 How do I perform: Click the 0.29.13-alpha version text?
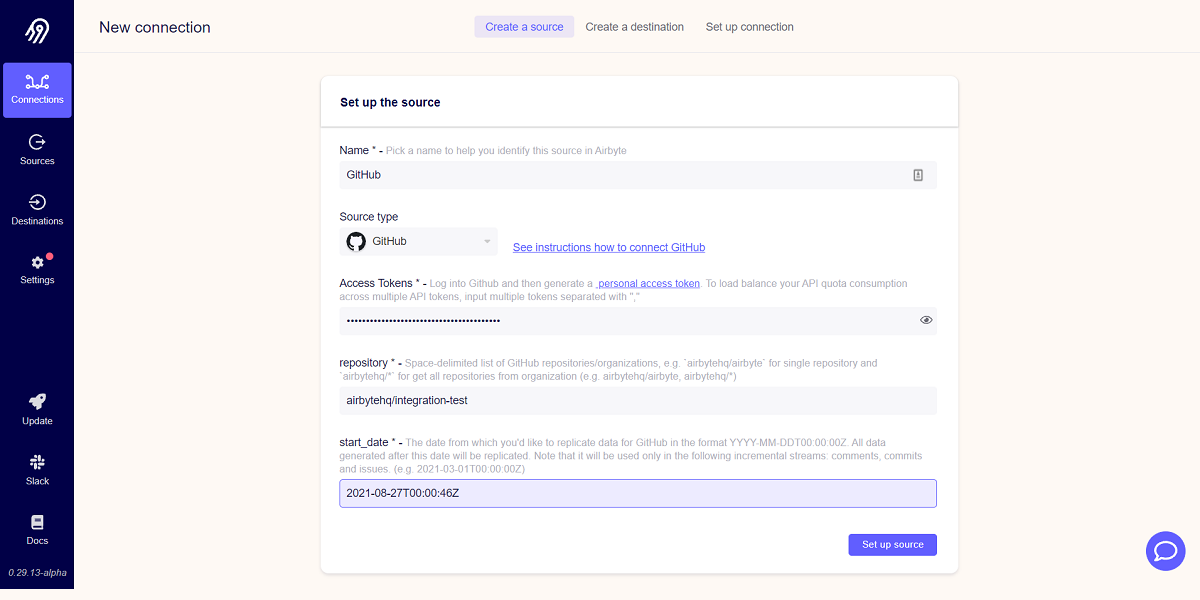tap(37, 573)
